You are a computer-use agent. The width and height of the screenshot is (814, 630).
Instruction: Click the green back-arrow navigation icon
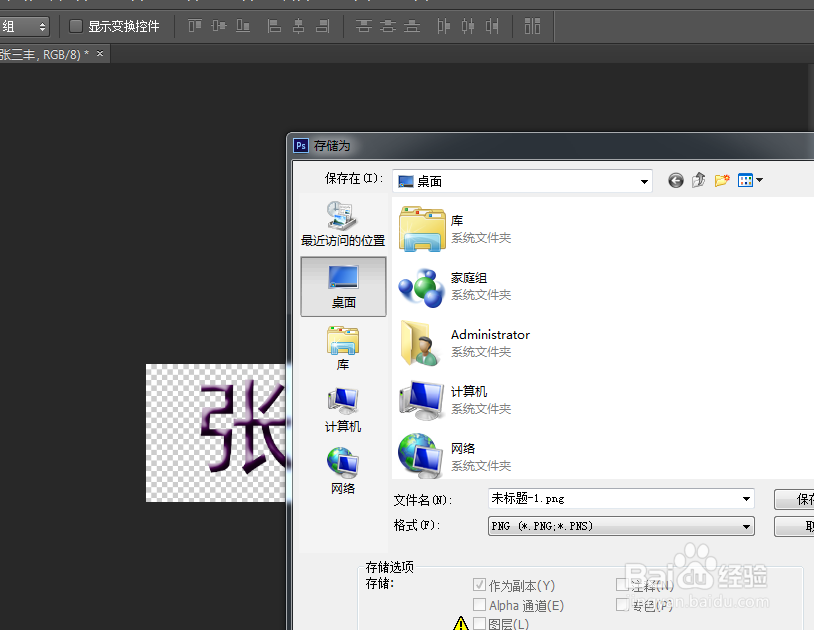[676, 180]
